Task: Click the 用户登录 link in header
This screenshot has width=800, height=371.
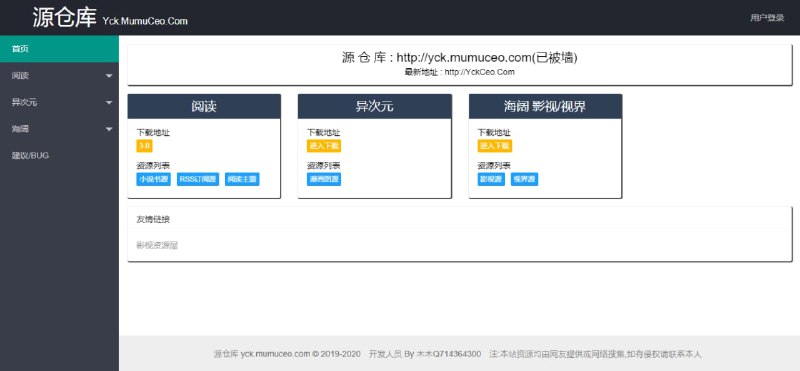Action: tap(767, 18)
